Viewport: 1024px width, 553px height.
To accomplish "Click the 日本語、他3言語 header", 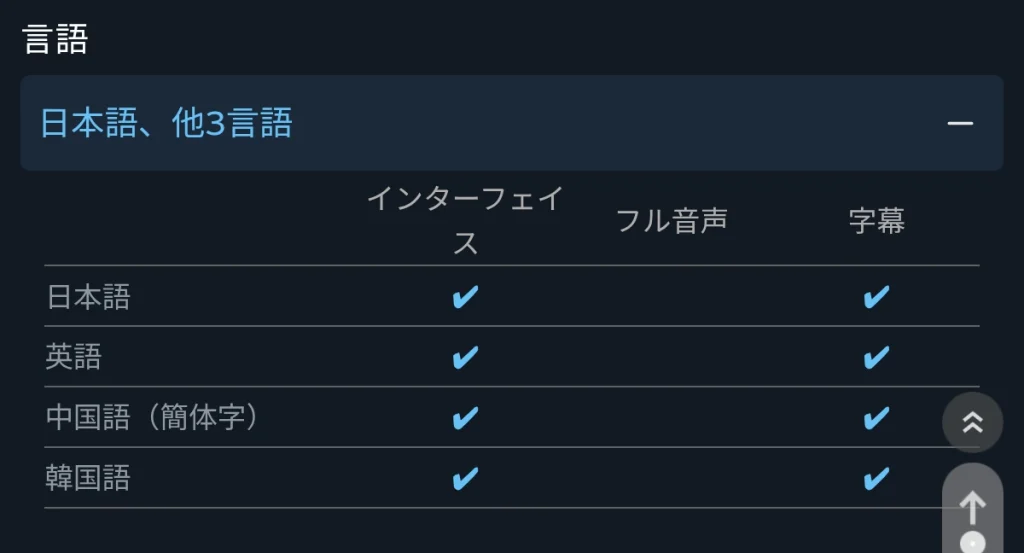I will point(511,123).
